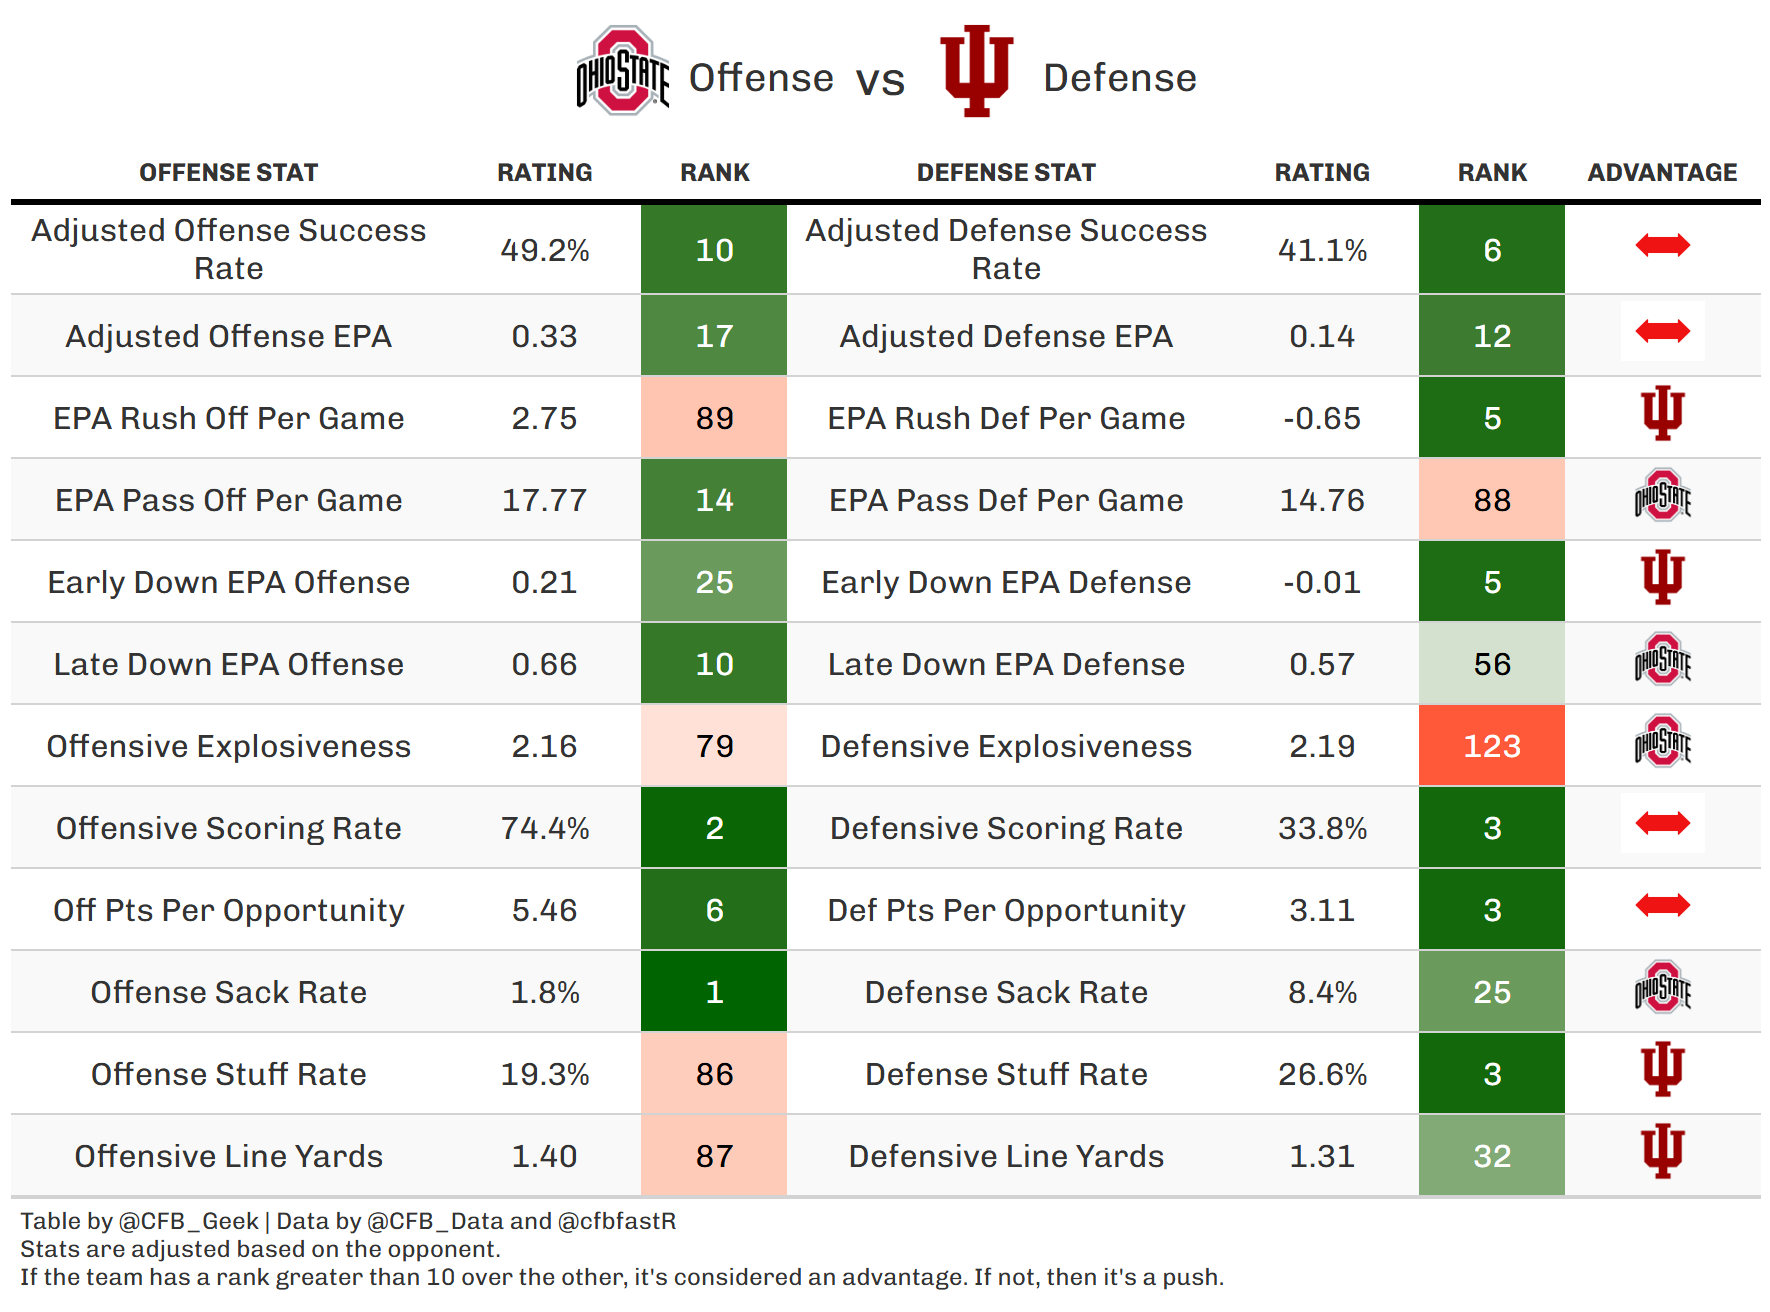Select the ADVANTAGE column header
Screen dimensions: 1770x1312
[1662, 173]
